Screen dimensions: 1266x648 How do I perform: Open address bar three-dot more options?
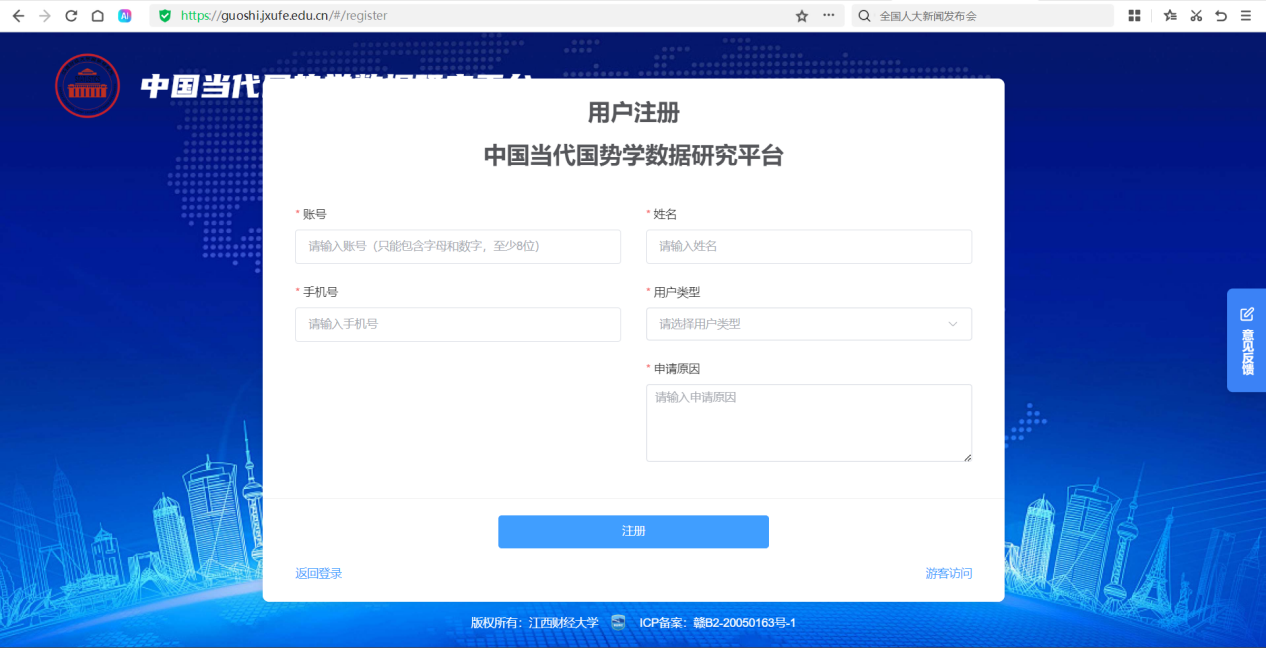point(828,16)
